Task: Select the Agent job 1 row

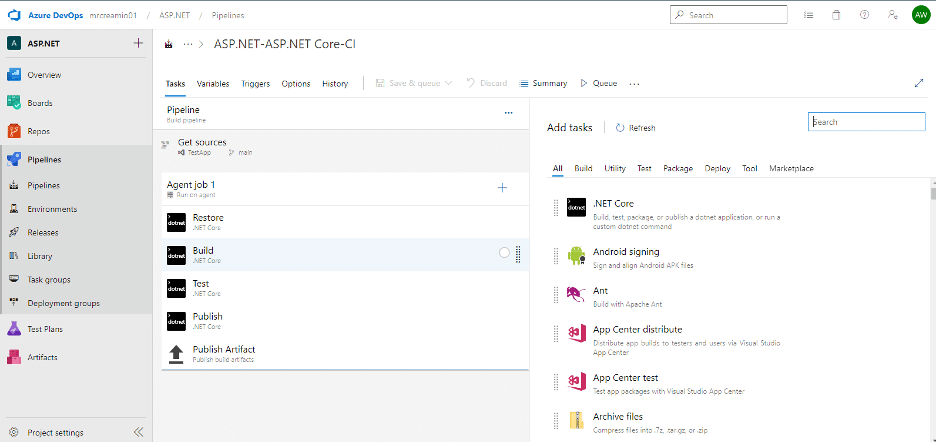Action: [346, 189]
